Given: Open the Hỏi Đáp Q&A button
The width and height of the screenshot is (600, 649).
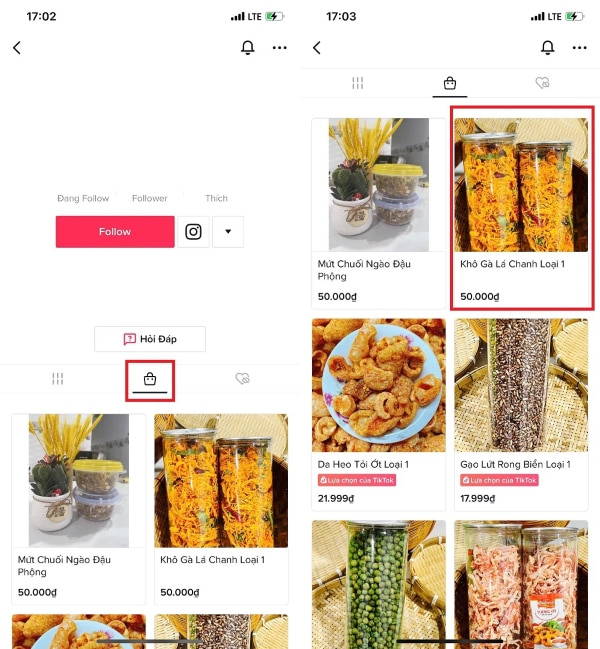Looking at the screenshot, I should point(150,339).
